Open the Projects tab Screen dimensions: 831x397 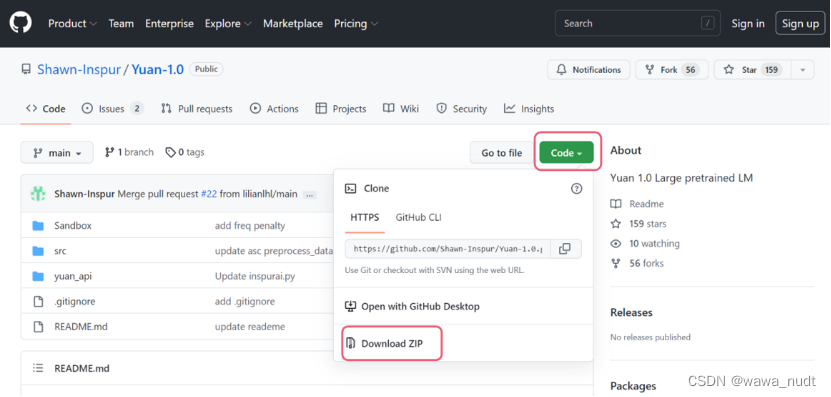click(x=341, y=109)
